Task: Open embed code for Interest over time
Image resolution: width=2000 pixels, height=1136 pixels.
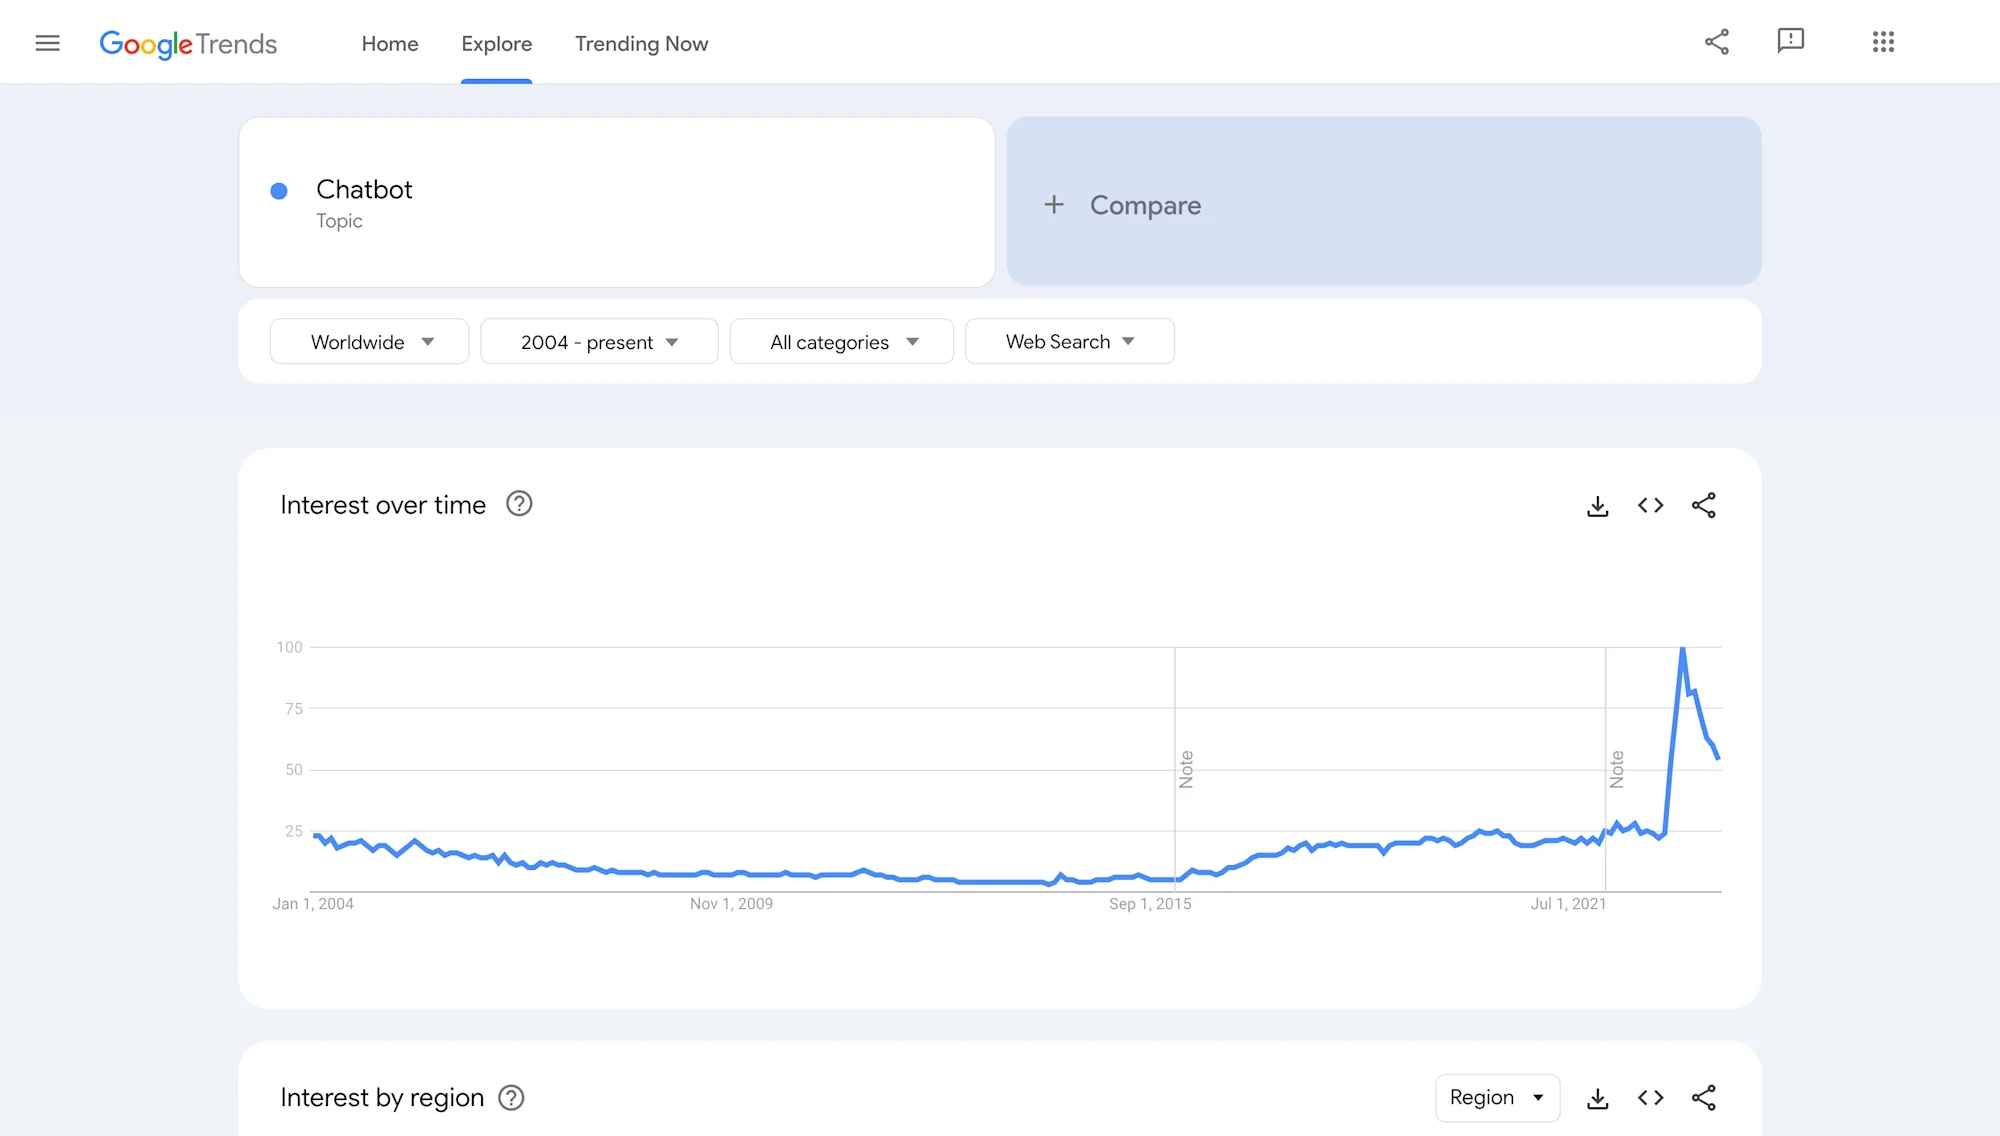Action: [1650, 506]
